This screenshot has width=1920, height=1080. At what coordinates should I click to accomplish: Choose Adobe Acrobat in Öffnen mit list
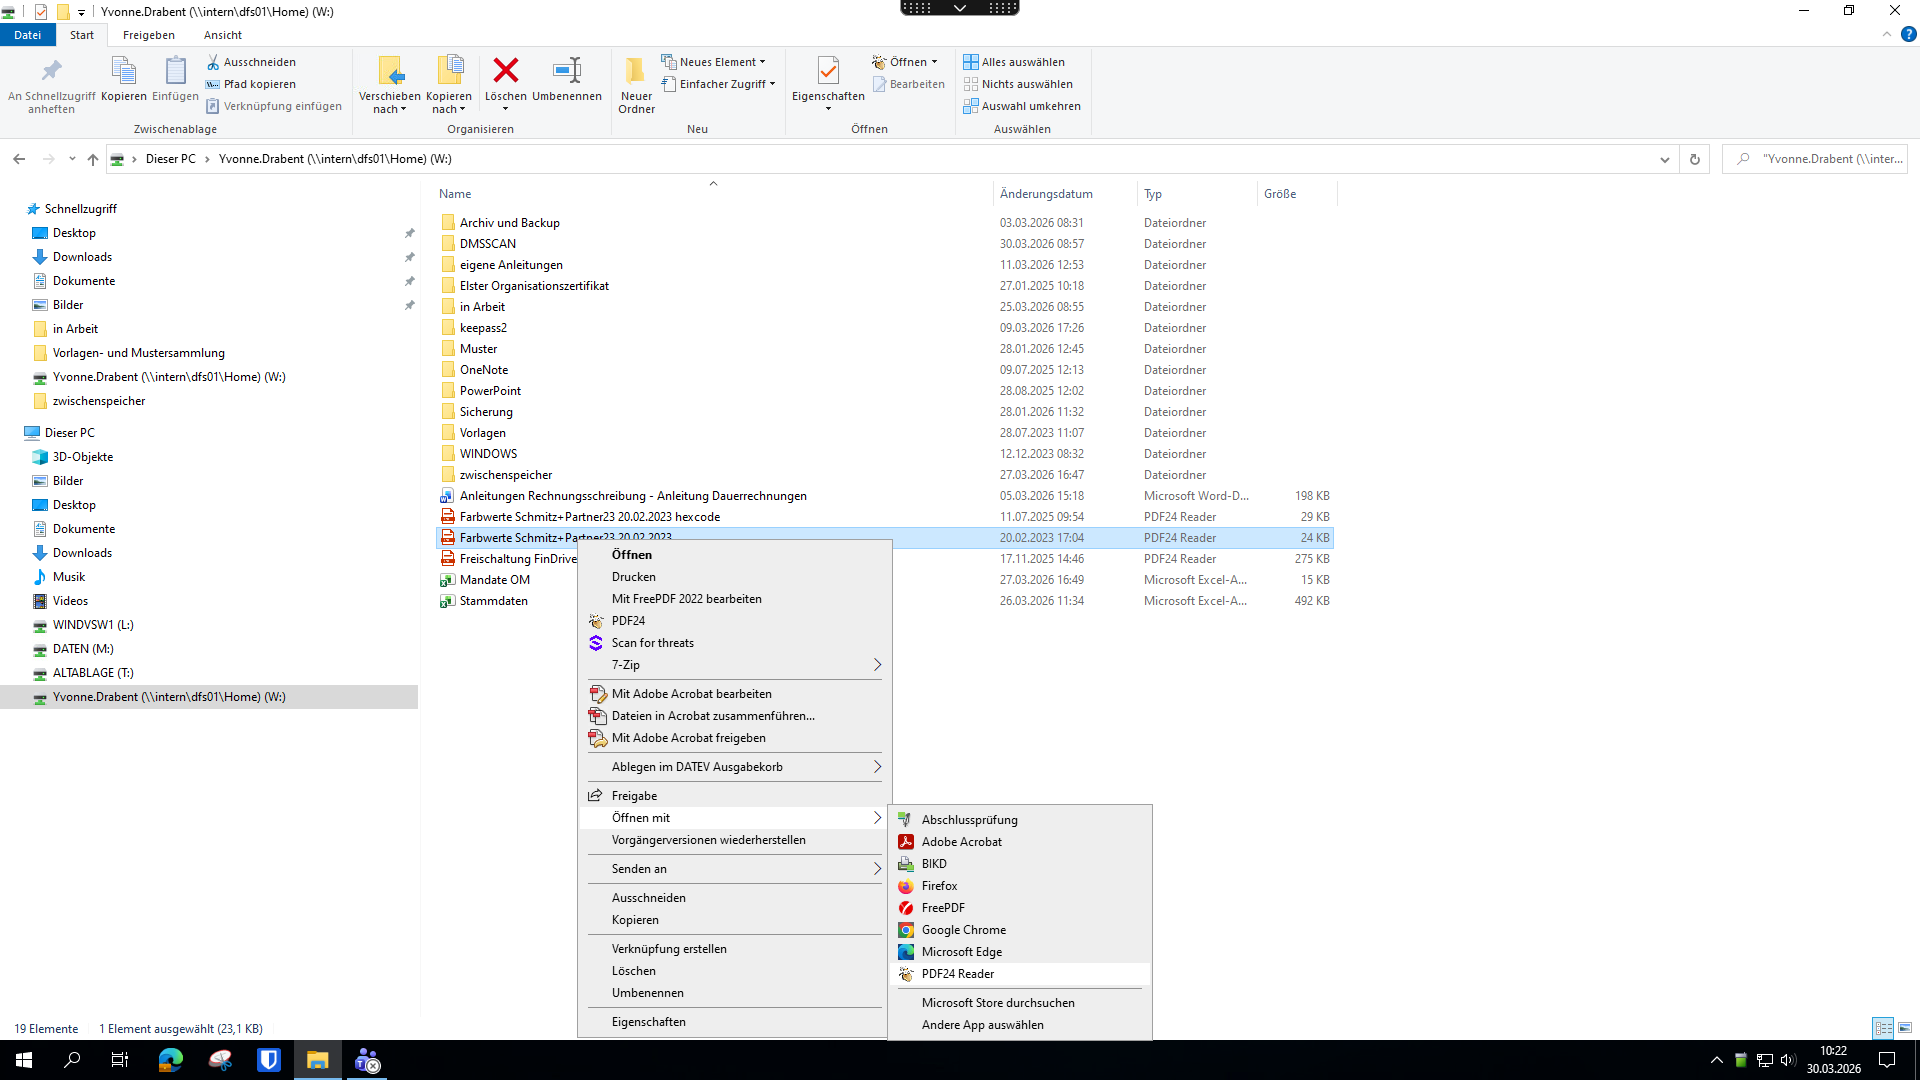pos(961,842)
